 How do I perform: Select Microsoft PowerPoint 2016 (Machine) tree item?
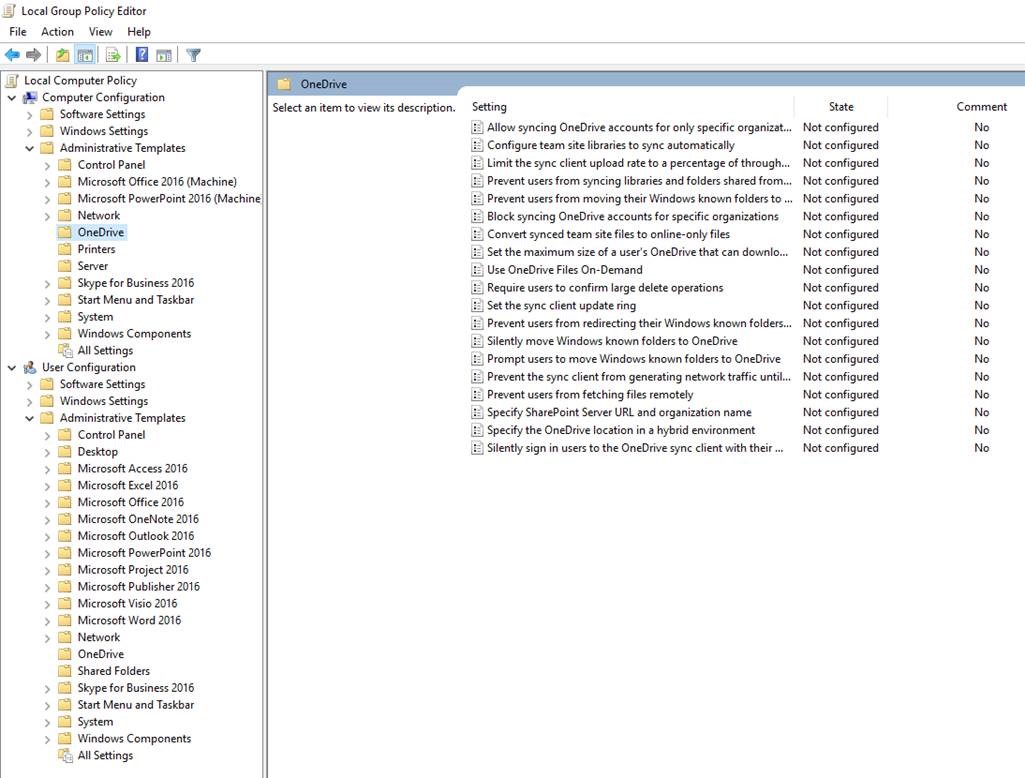(169, 199)
